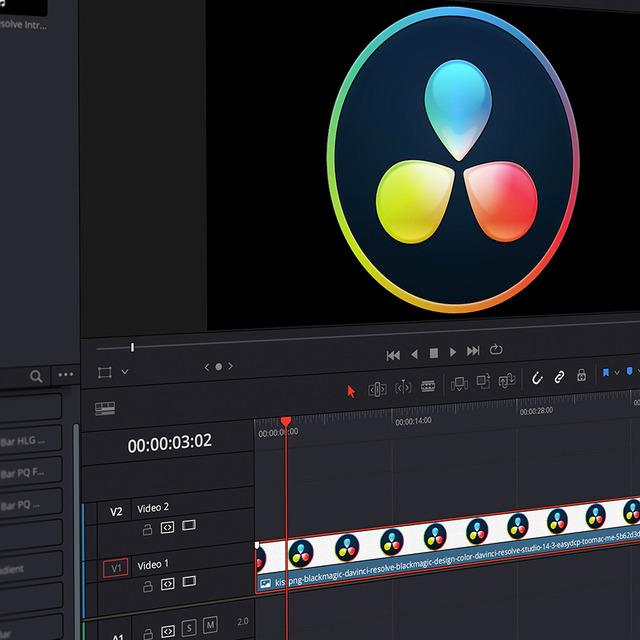
Task: Mute the A1 audio track
Action: [210, 624]
